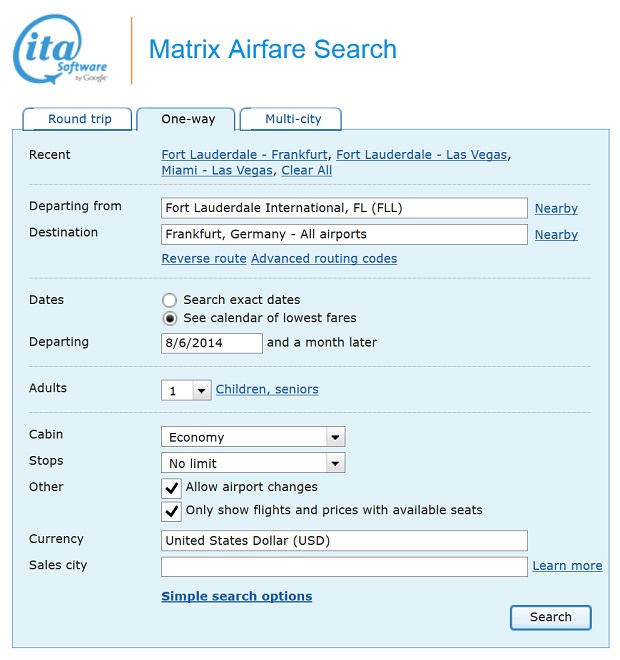620x660 pixels.
Task: Click the Destination input field
Action: pyautogui.click(x=344, y=234)
